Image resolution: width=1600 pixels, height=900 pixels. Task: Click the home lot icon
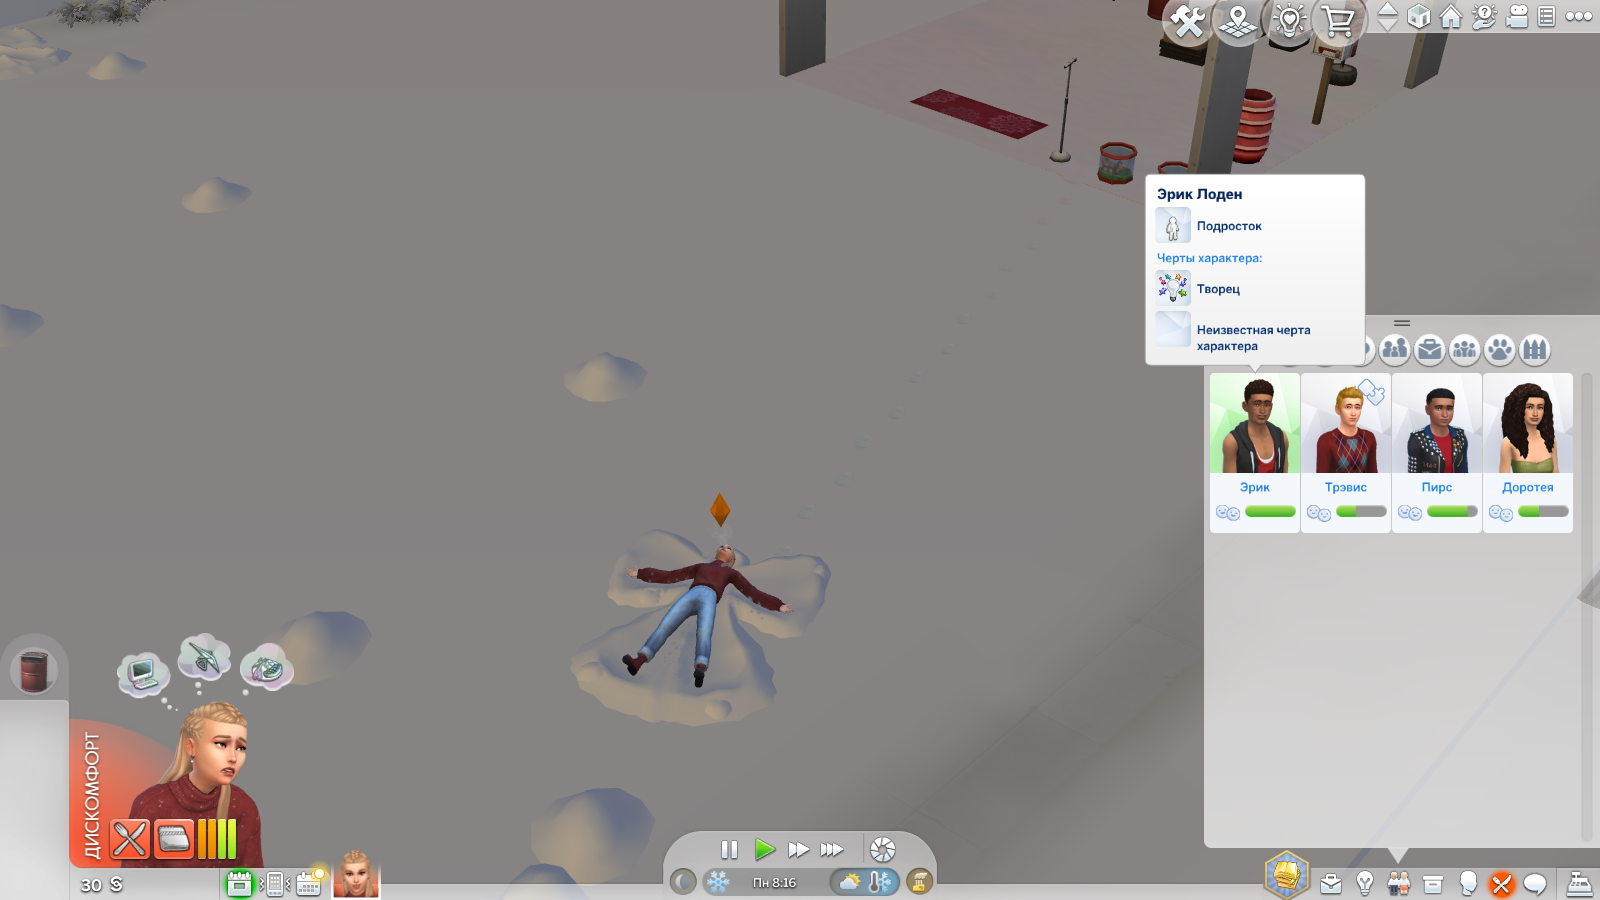(x=1451, y=17)
